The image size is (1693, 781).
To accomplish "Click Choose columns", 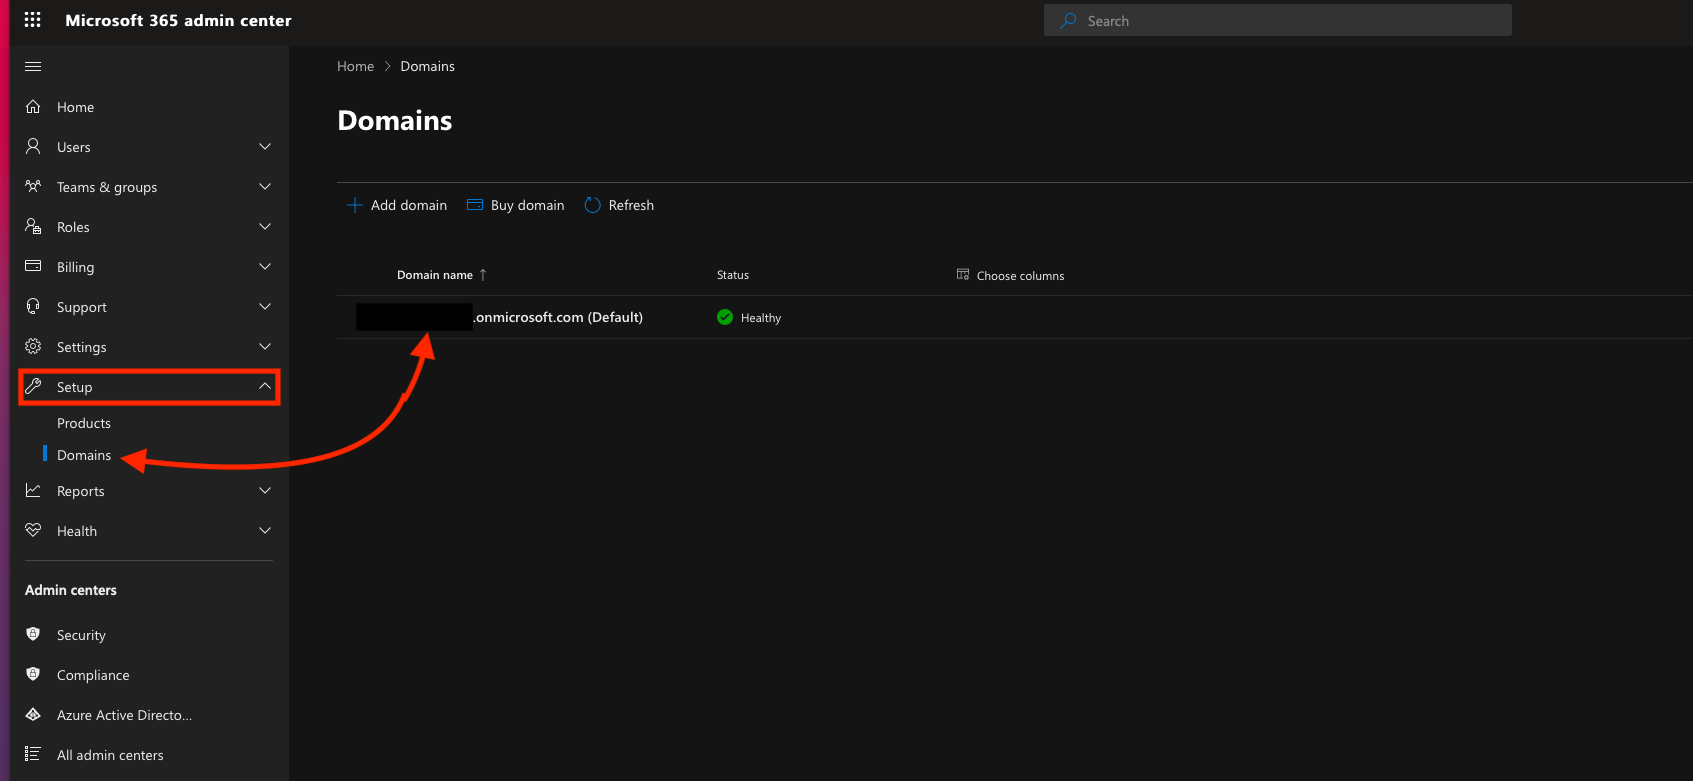I will [x=1010, y=275].
